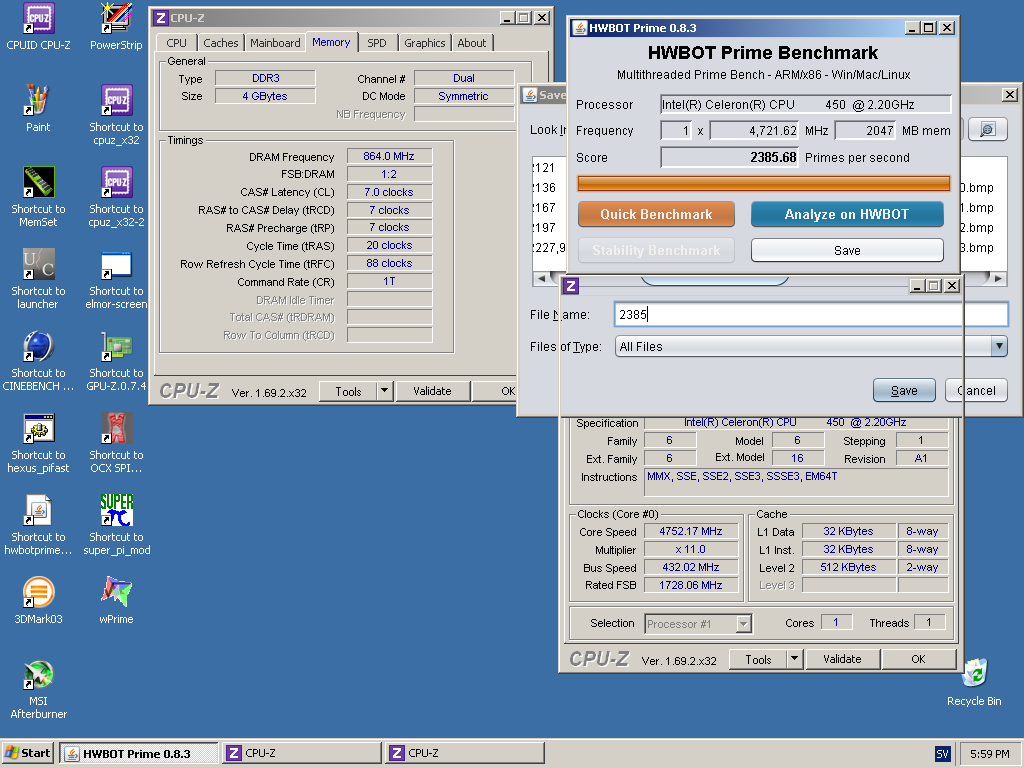1024x768 pixels.
Task: Click the DRAM Frequency 864.0 MHz value
Action: (x=389, y=156)
